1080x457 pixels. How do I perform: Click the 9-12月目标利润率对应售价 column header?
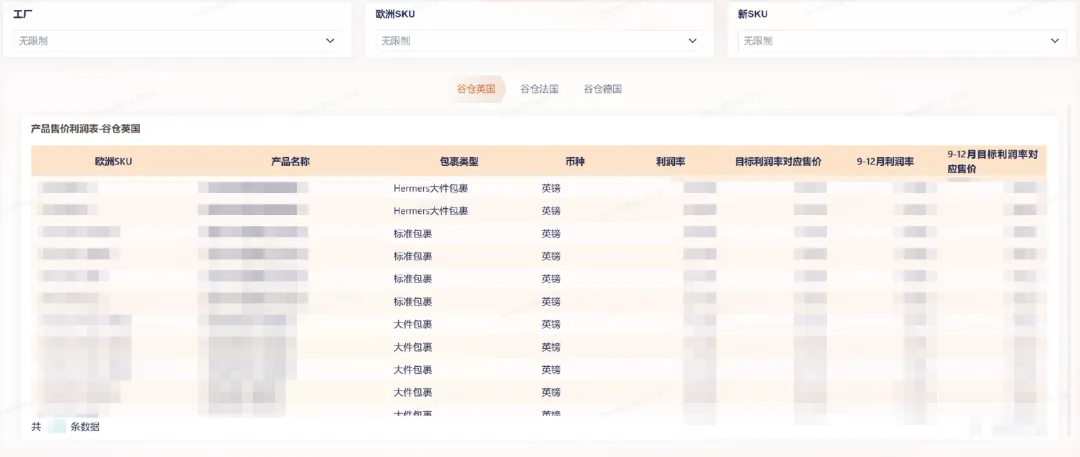(x=991, y=161)
